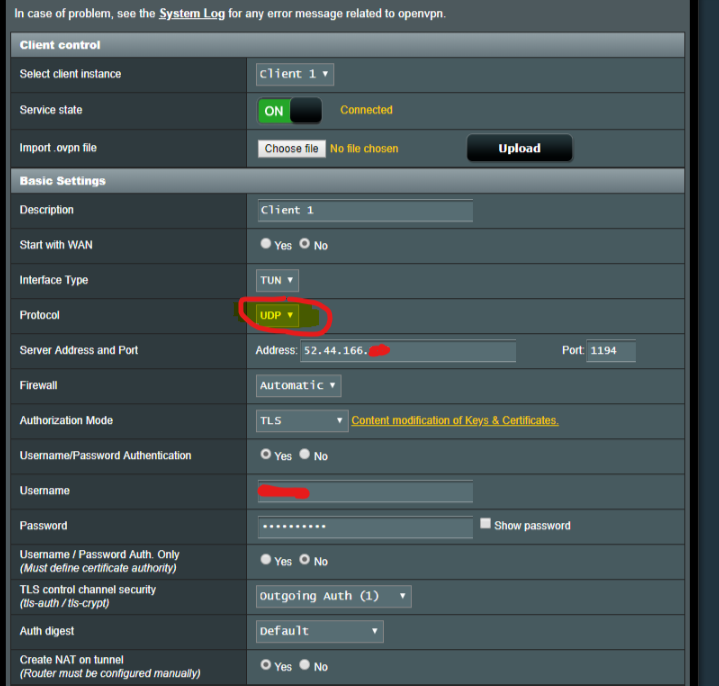Screen dimensions: 719x686
Task: Select No for Start with WAN
Action: click(x=305, y=244)
